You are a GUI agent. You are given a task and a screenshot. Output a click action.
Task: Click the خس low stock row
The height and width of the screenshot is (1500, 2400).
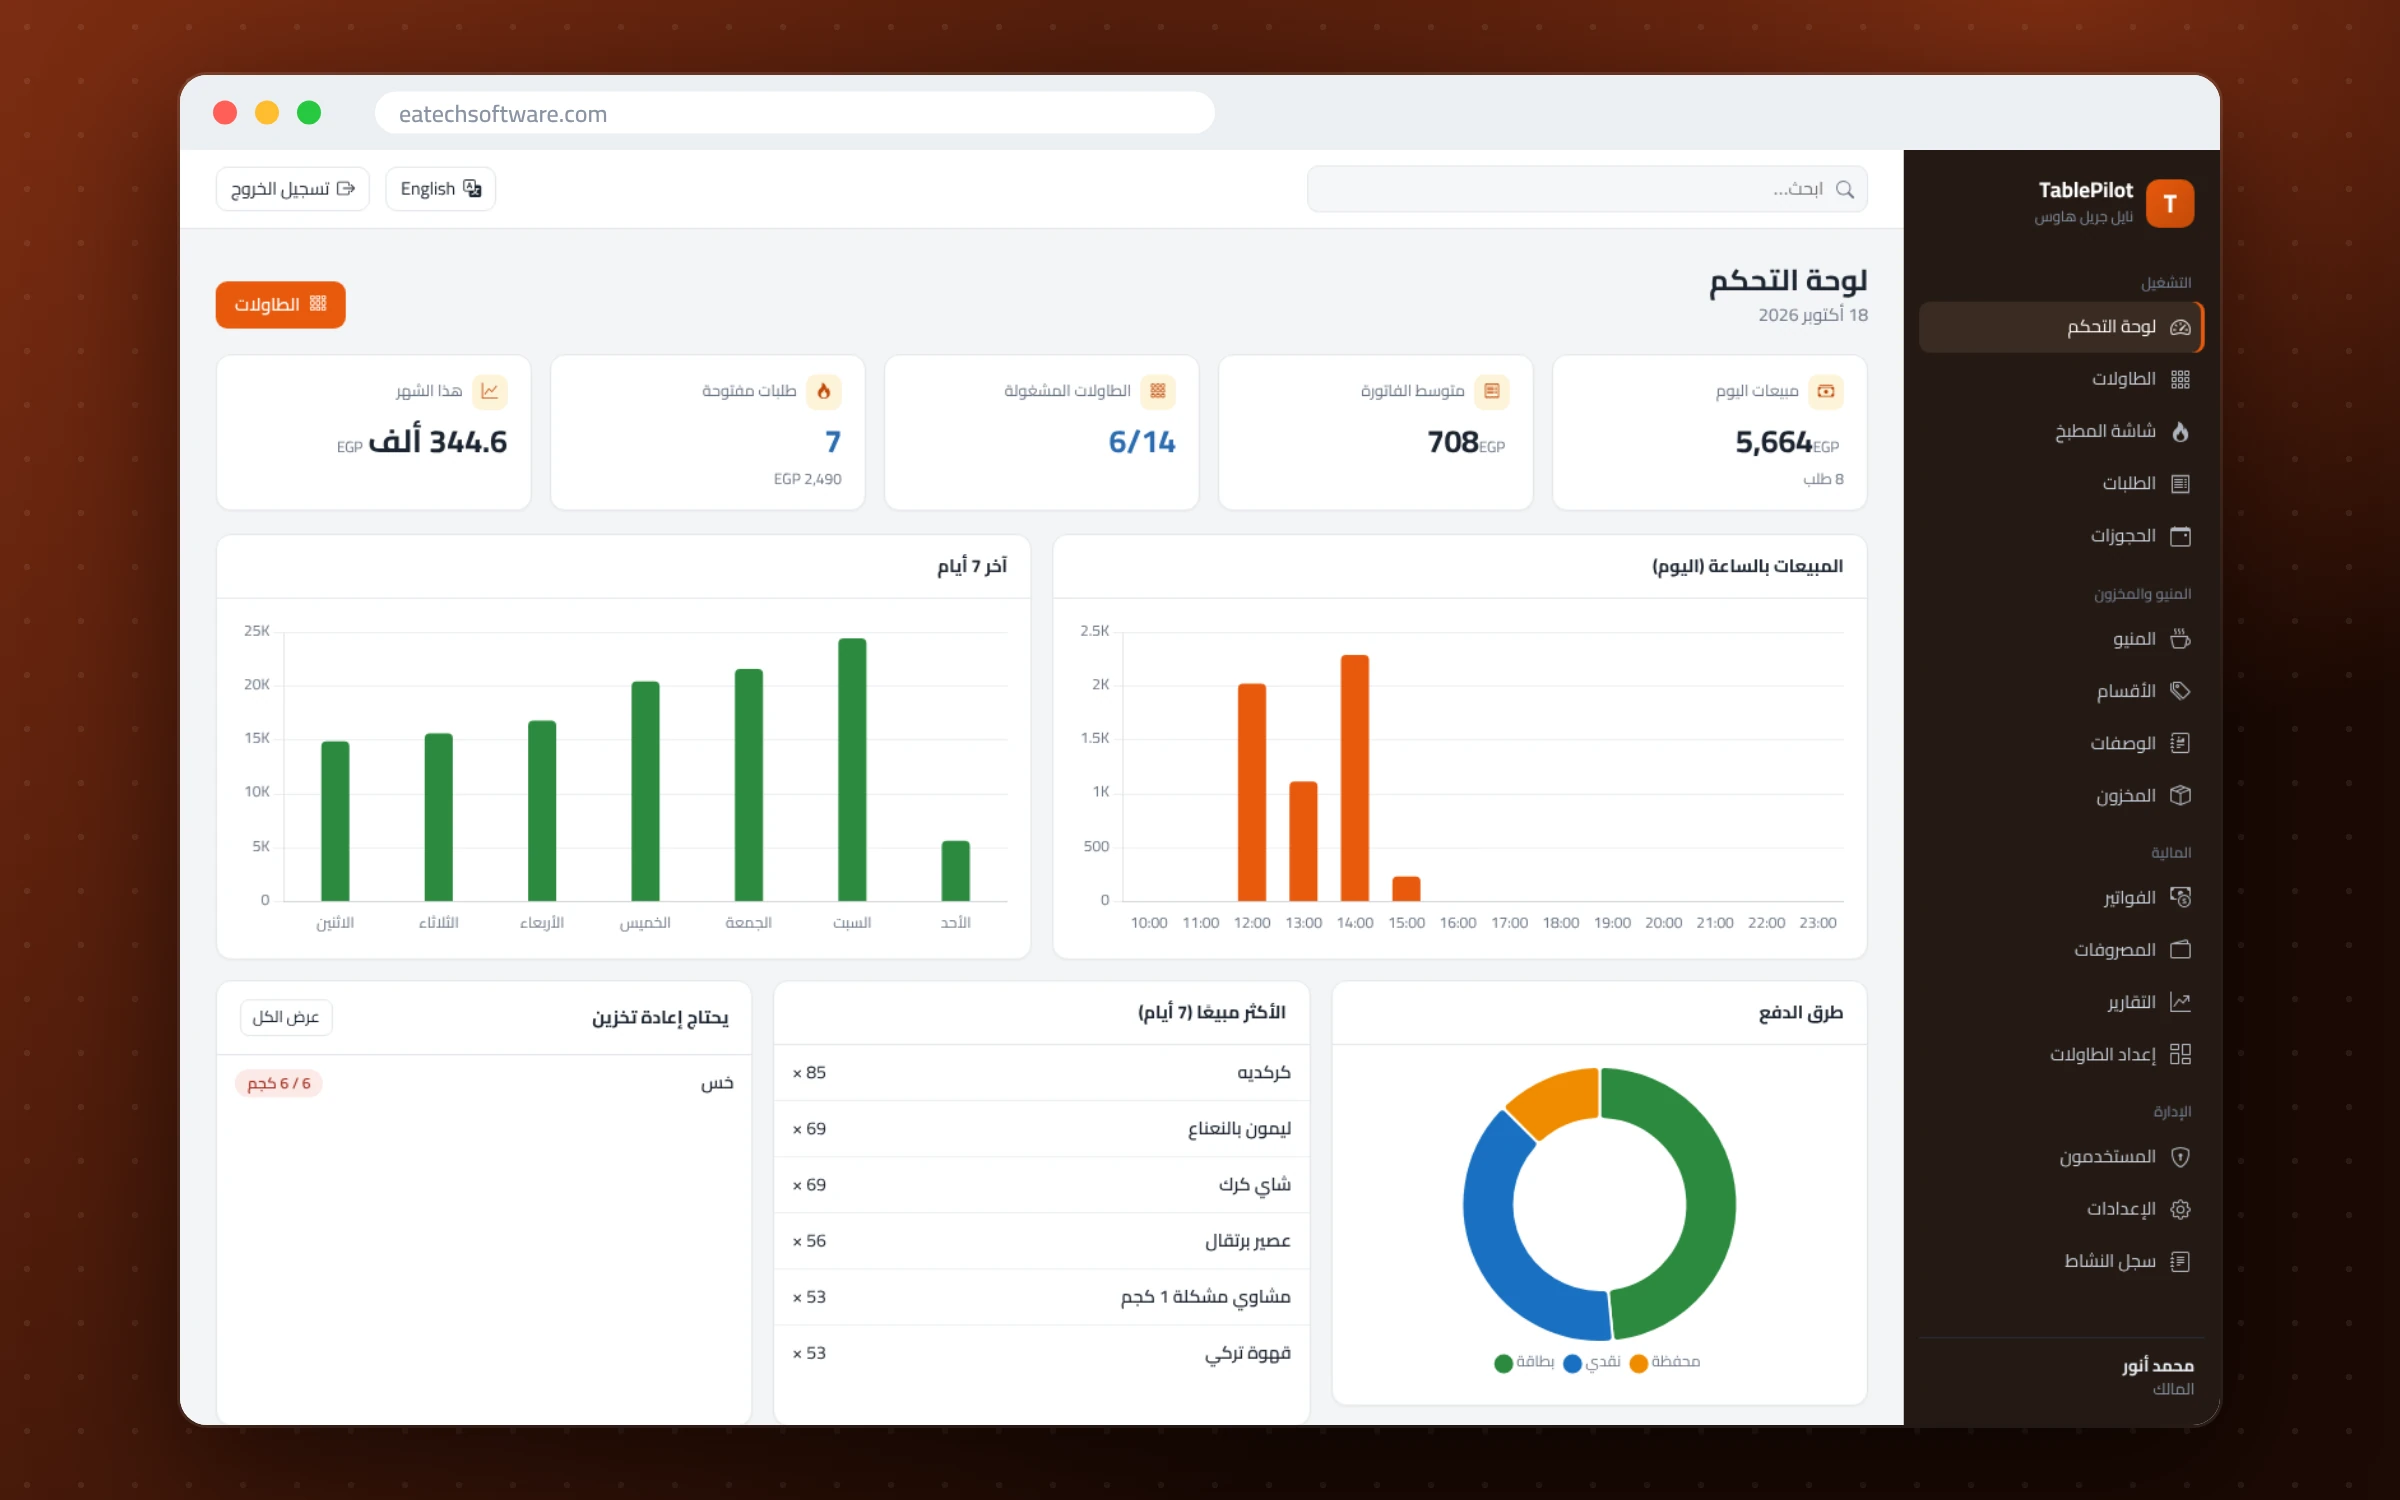(483, 1083)
